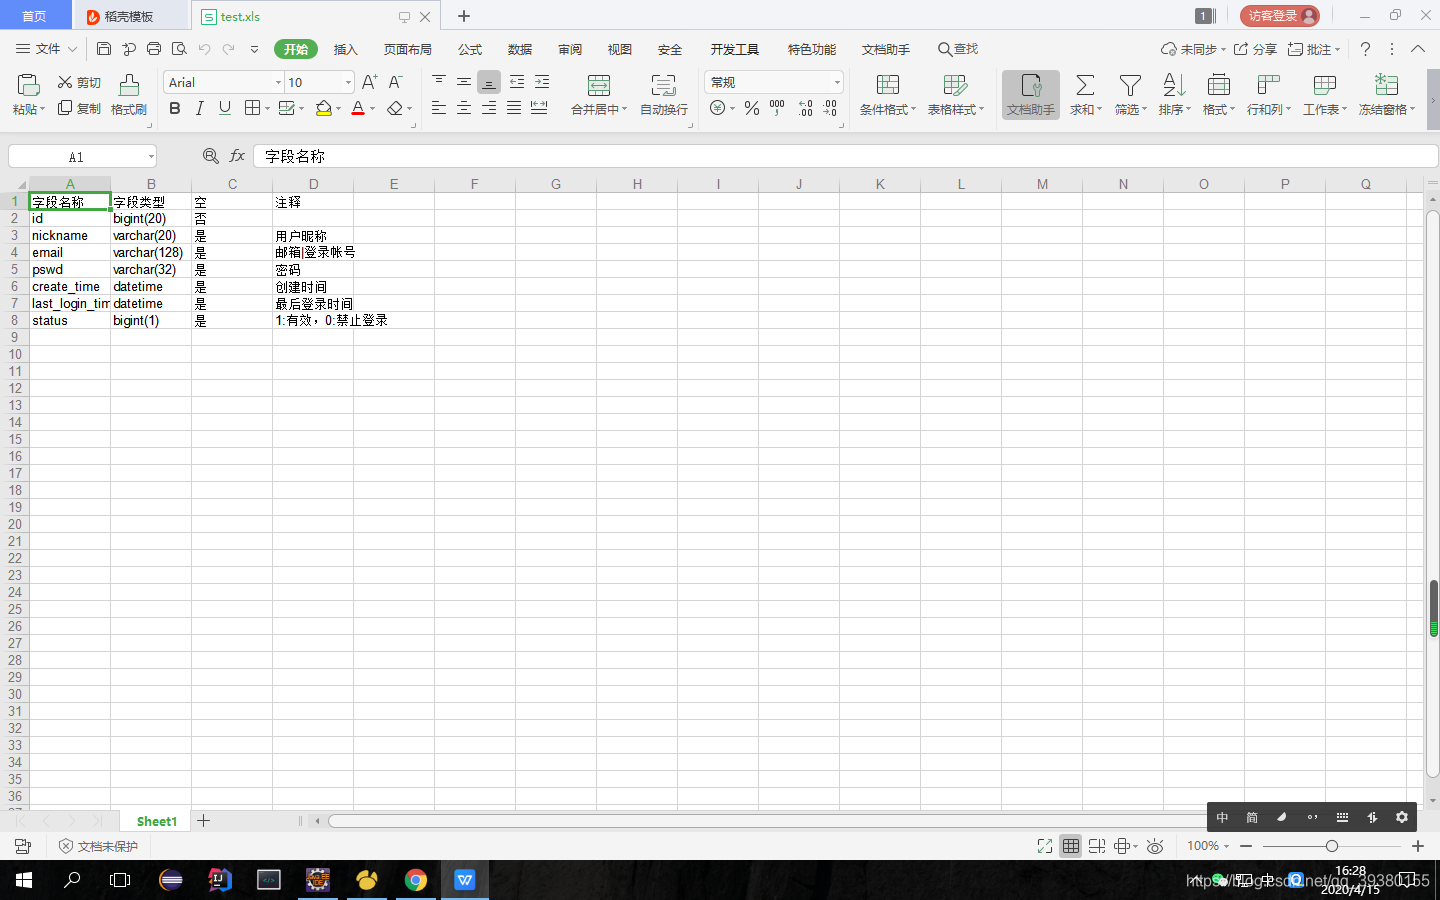The image size is (1440, 900).
Task: Toggle italic formatting
Action: 200,108
